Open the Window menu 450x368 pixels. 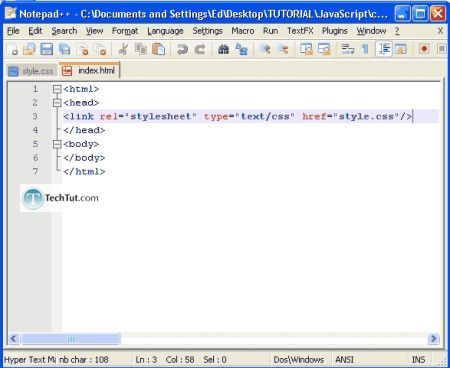371,31
